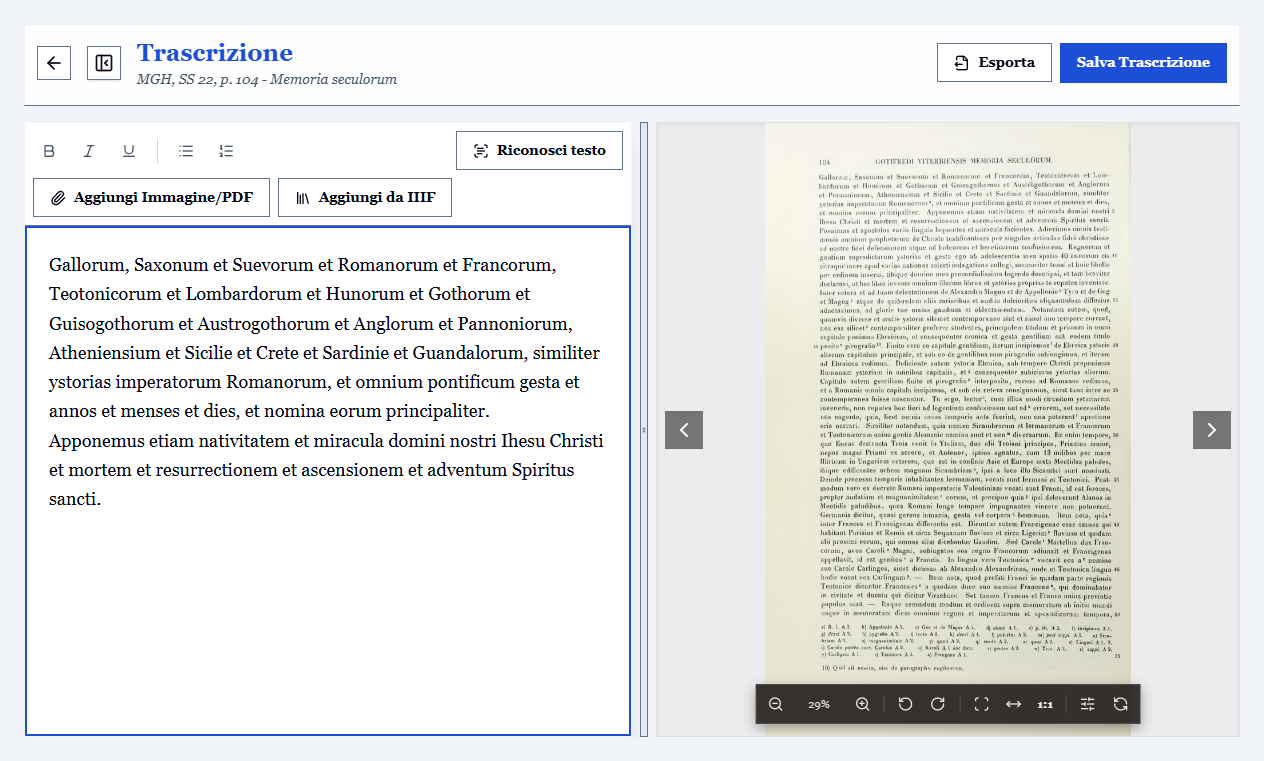Zoom out of the page image
1264x761 pixels.
coord(776,704)
